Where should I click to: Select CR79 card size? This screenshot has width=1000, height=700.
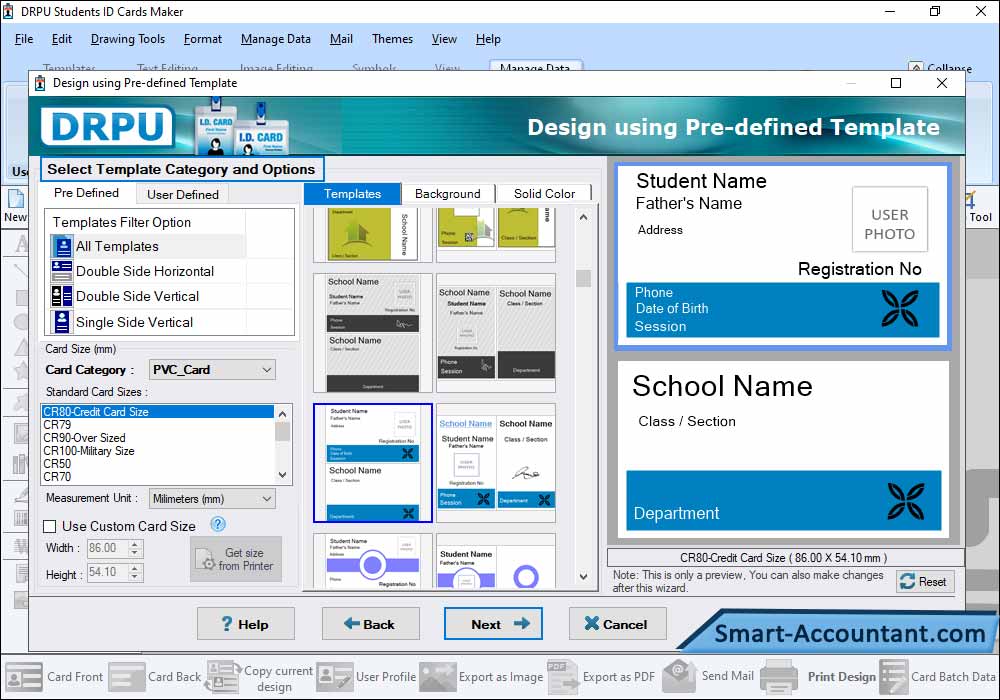(158, 425)
